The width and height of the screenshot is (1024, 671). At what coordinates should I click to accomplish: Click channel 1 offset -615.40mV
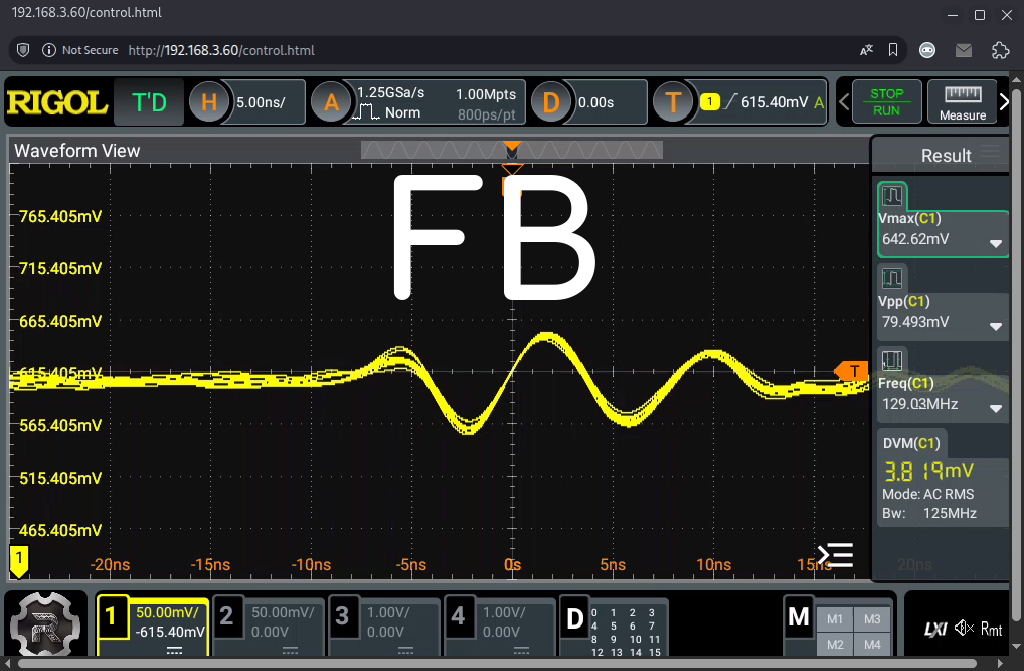pyautogui.click(x=170, y=632)
